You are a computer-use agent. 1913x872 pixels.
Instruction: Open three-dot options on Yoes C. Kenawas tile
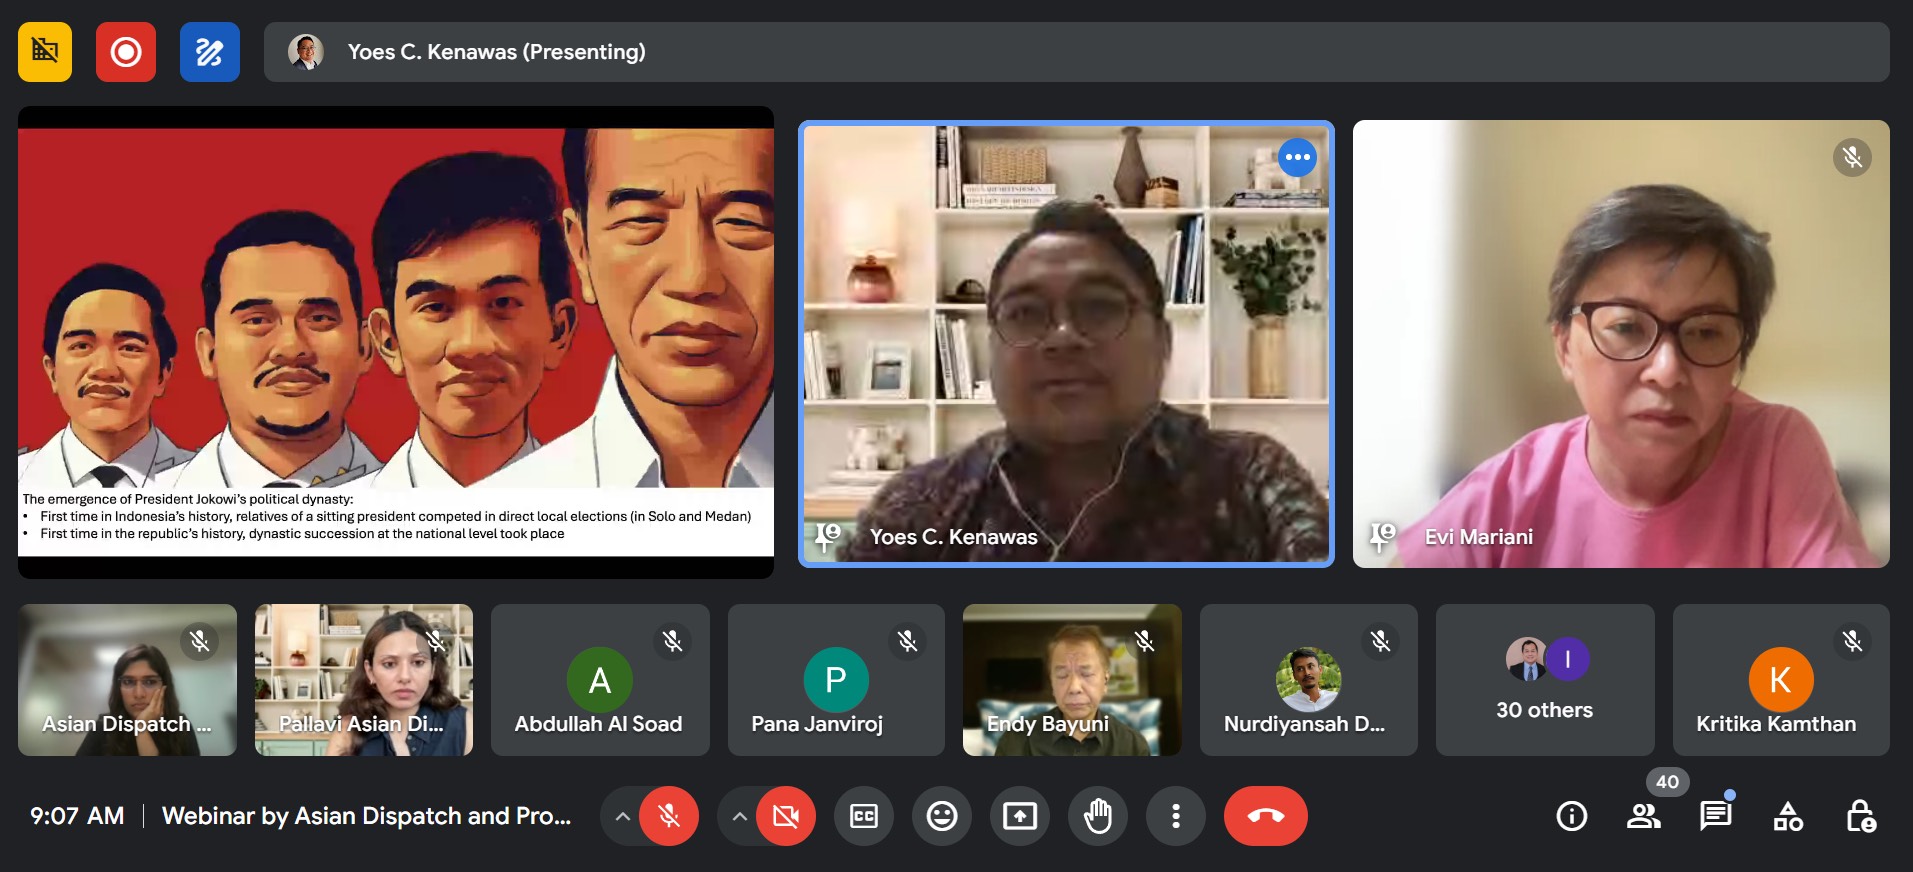[1297, 157]
